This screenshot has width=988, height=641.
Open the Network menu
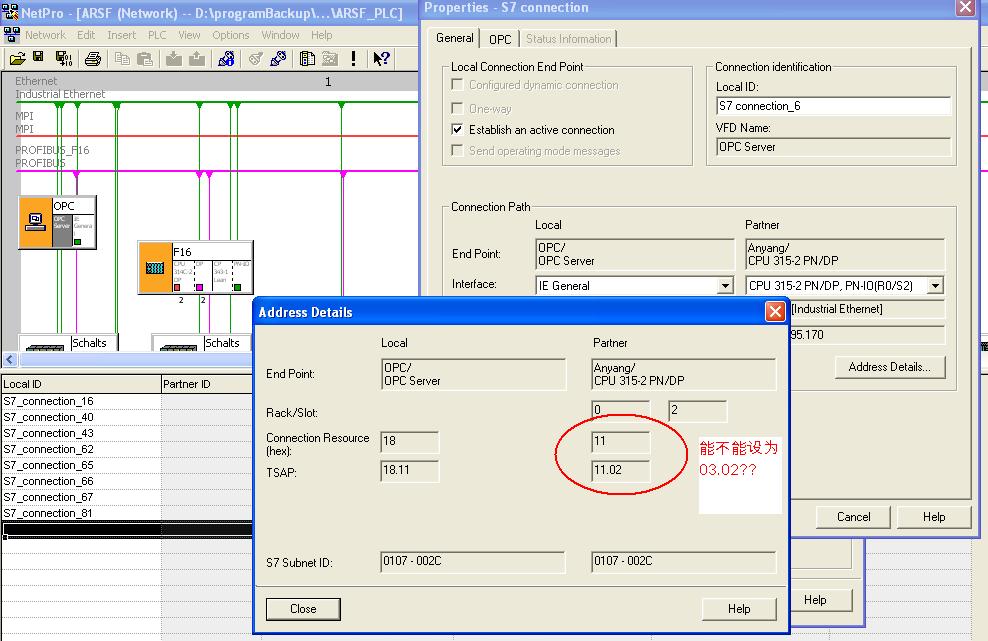point(45,35)
